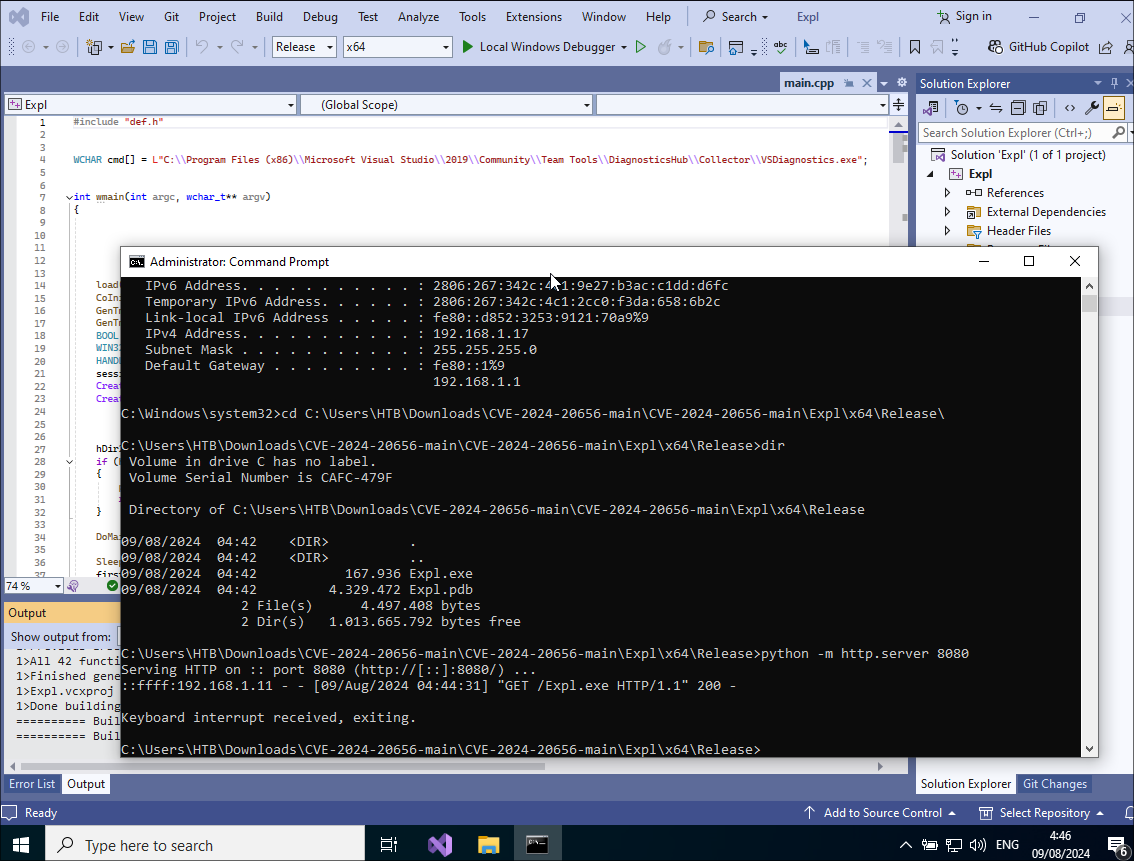The height and width of the screenshot is (861, 1134).
Task: Switch to the Error List tab
Action: coord(32,784)
